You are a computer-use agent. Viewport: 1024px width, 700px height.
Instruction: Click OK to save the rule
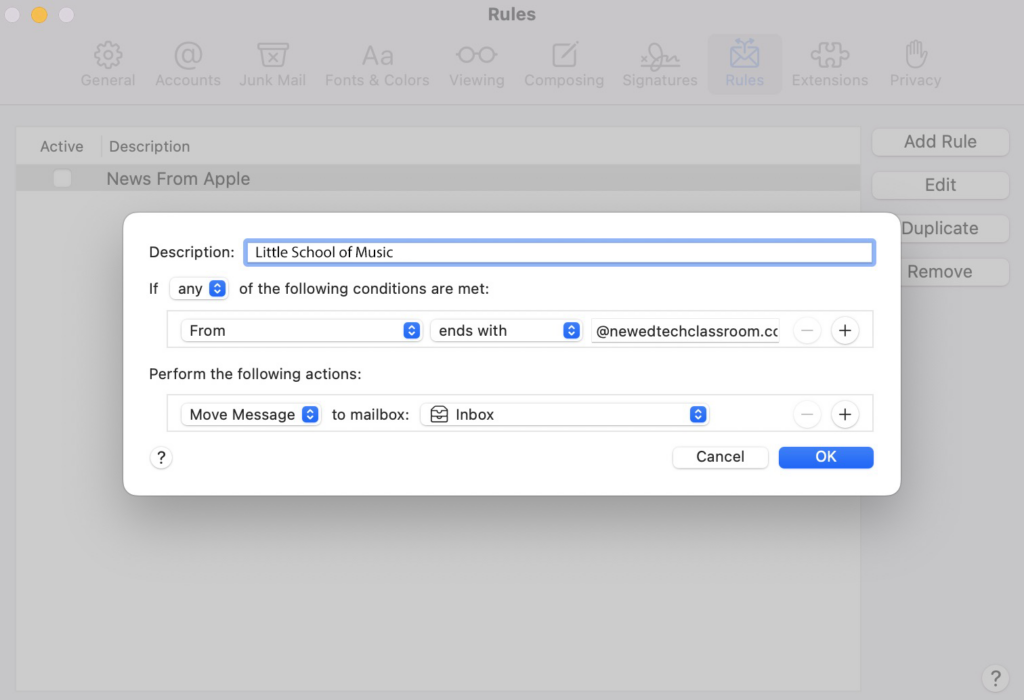coord(825,457)
